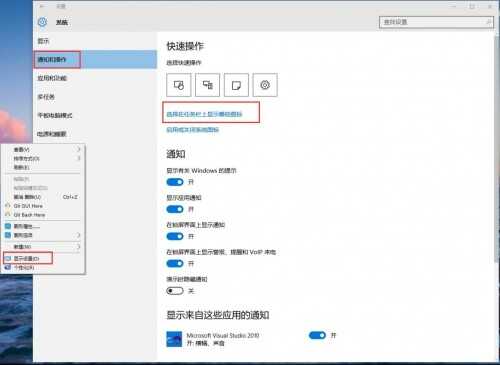Turn off 在锁屏界面上显示通知 toggle
Image resolution: width=500 pixels, height=365 pixels.
[175, 236]
